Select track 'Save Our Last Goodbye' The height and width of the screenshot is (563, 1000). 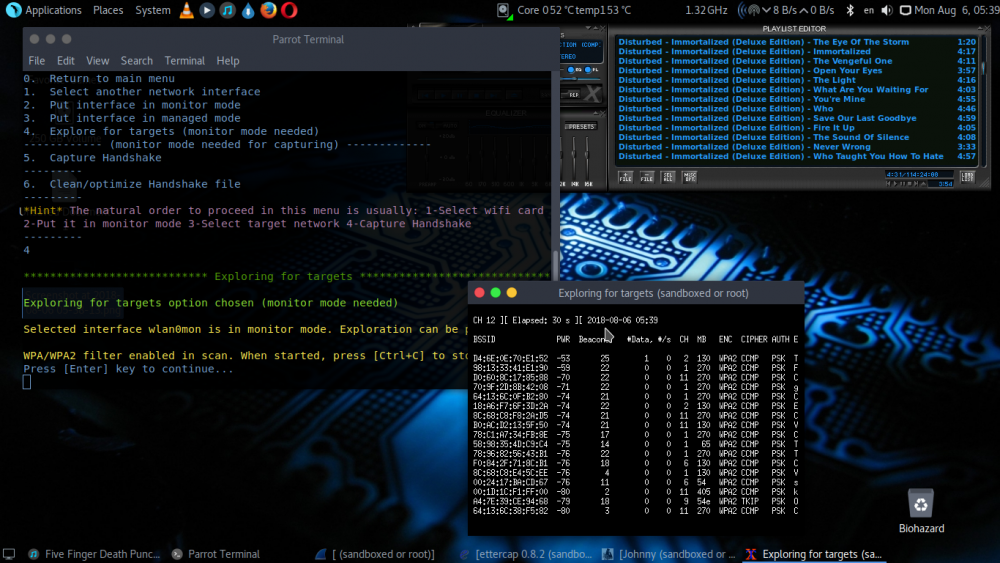[x=797, y=119]
